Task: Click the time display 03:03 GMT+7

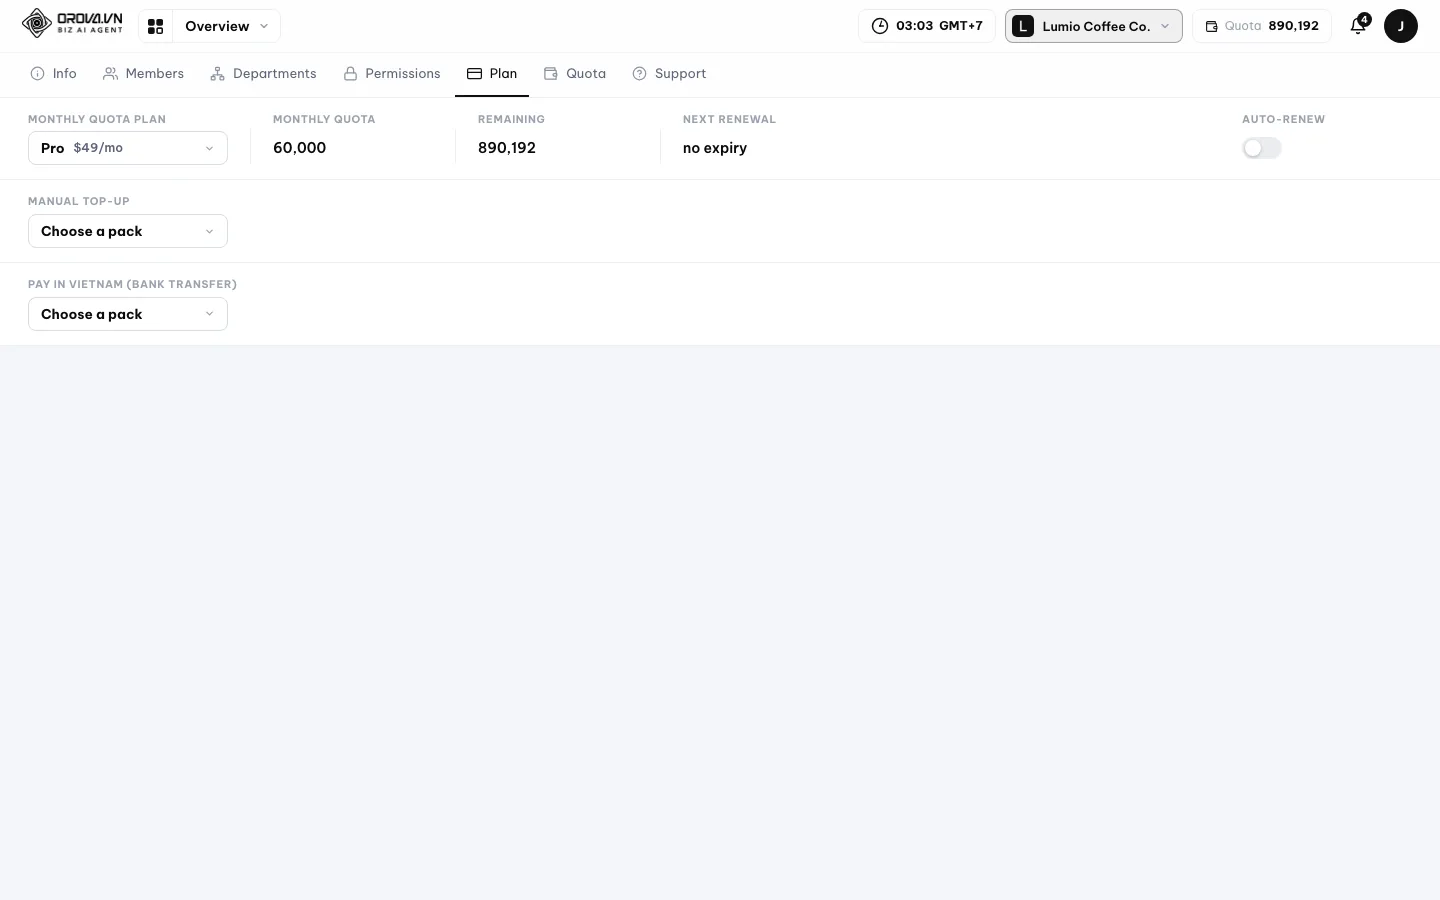Action: coord(927,26)
